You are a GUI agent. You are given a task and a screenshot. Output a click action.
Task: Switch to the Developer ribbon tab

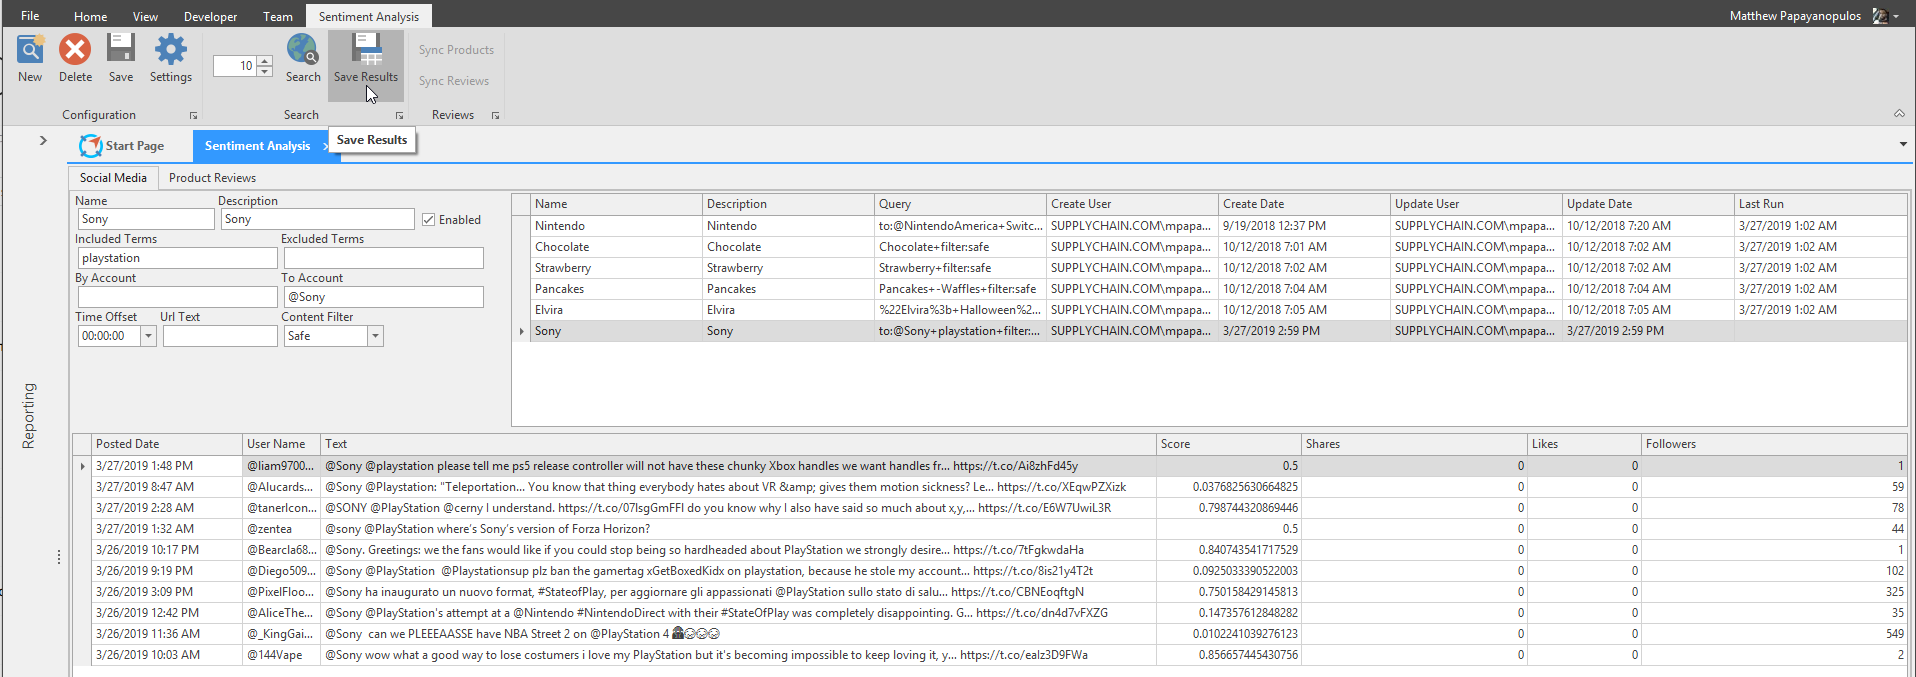pyautogui.click(x=210, y=16)
